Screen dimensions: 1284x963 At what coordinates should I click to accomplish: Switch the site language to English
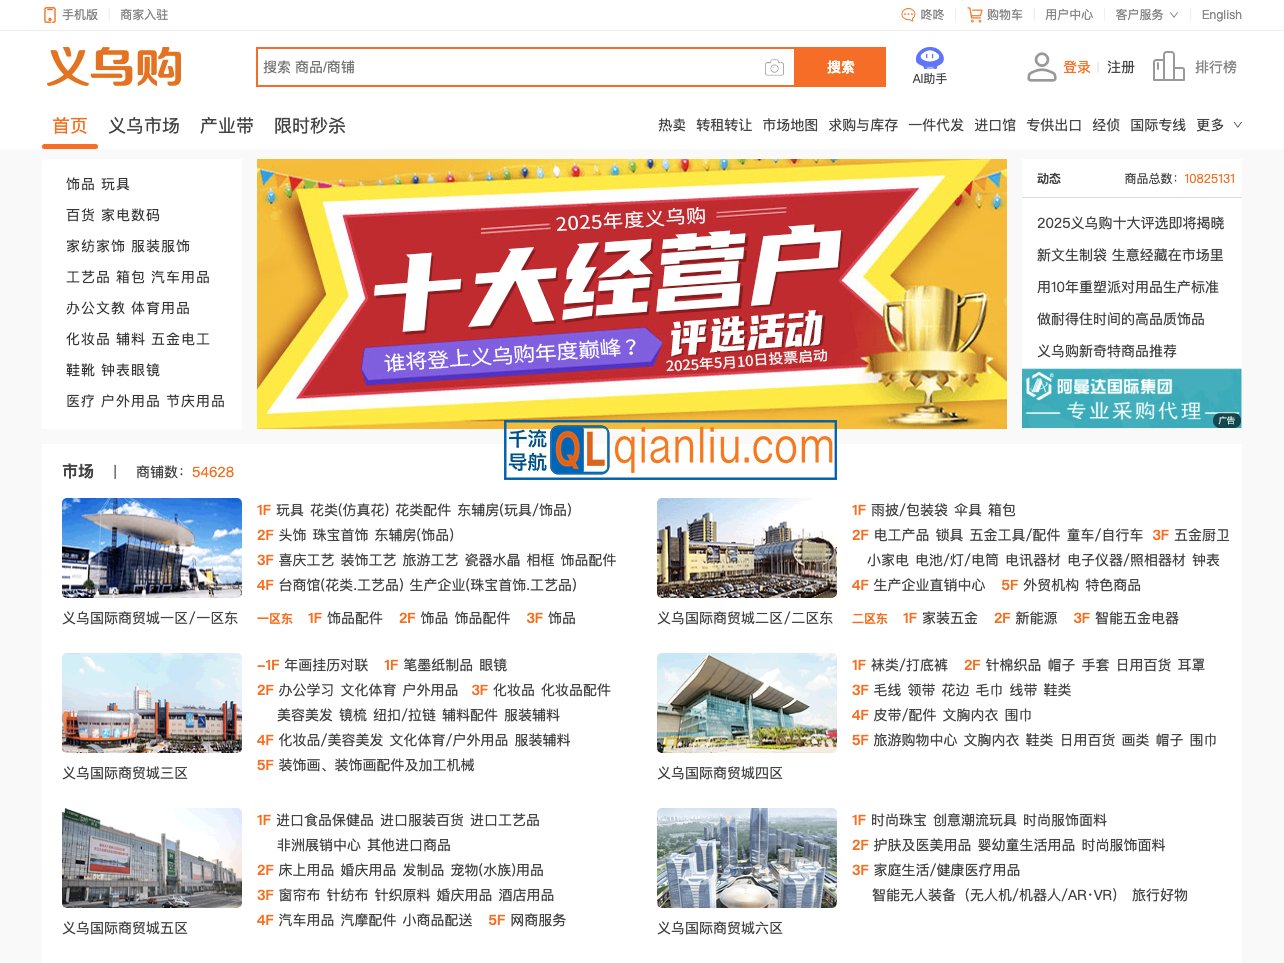tap(1221, 15)
